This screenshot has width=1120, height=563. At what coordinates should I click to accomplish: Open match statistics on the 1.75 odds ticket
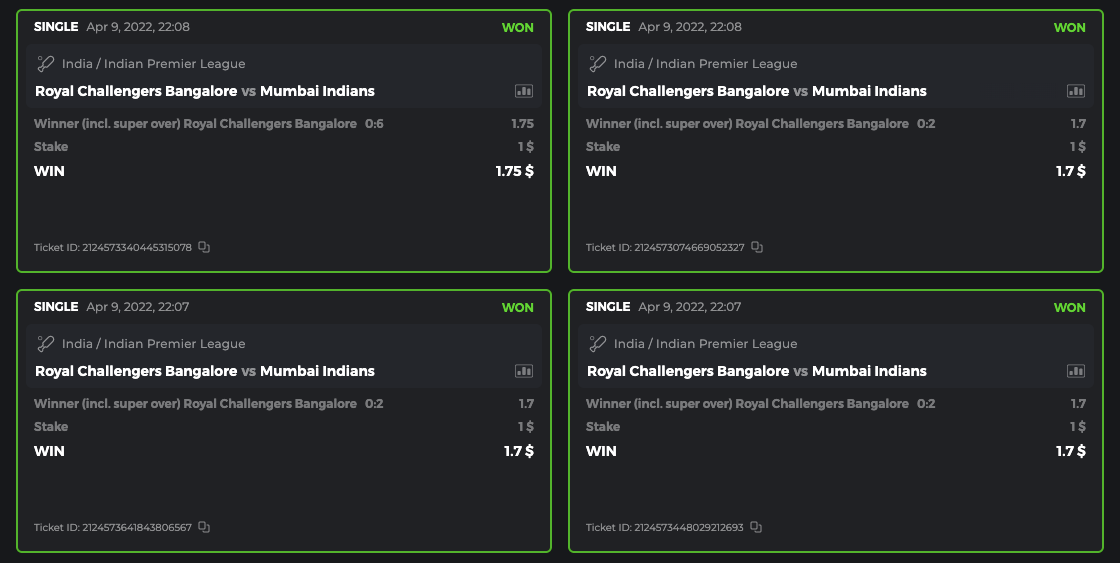coord(524,91)
